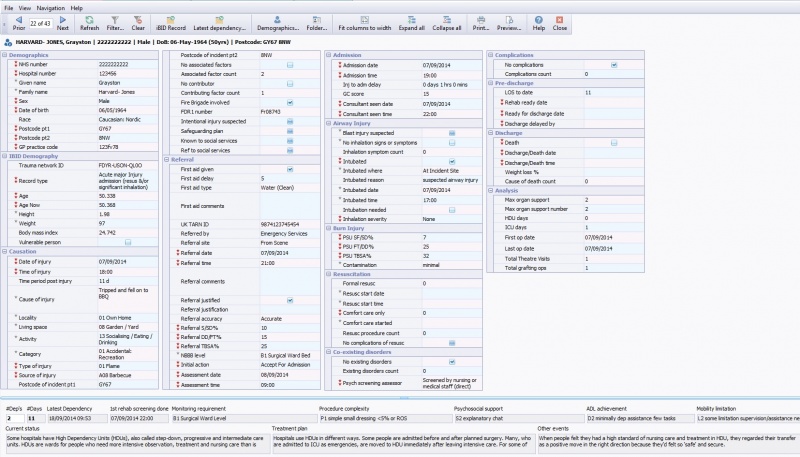Select the NBBB level value
This screenshot has height=457, width=800.
290,355
